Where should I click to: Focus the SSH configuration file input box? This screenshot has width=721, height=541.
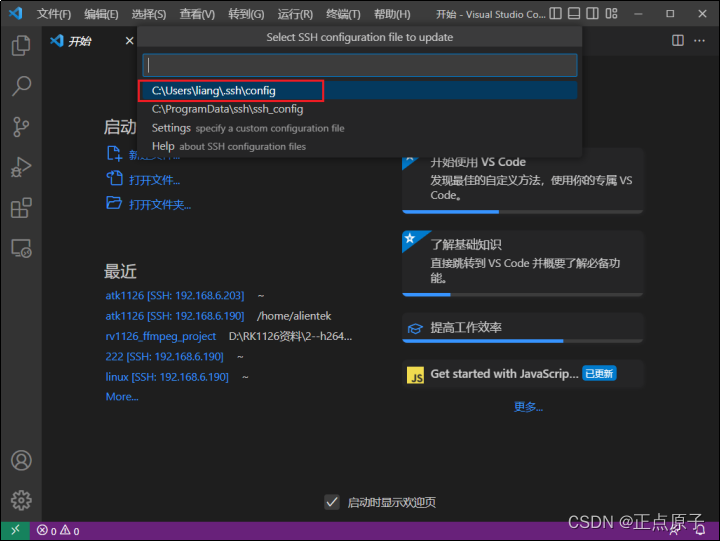coord(360,65)
